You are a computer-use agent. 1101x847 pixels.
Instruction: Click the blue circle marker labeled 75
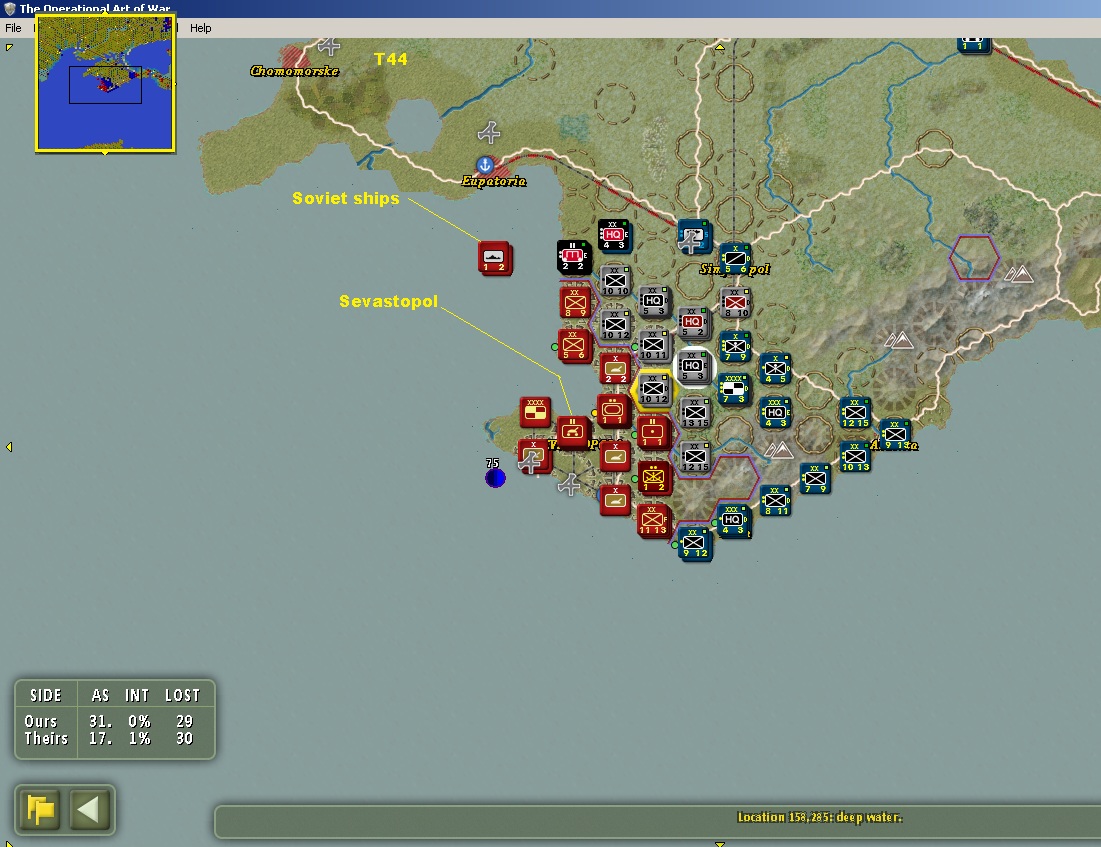(495, 478)
